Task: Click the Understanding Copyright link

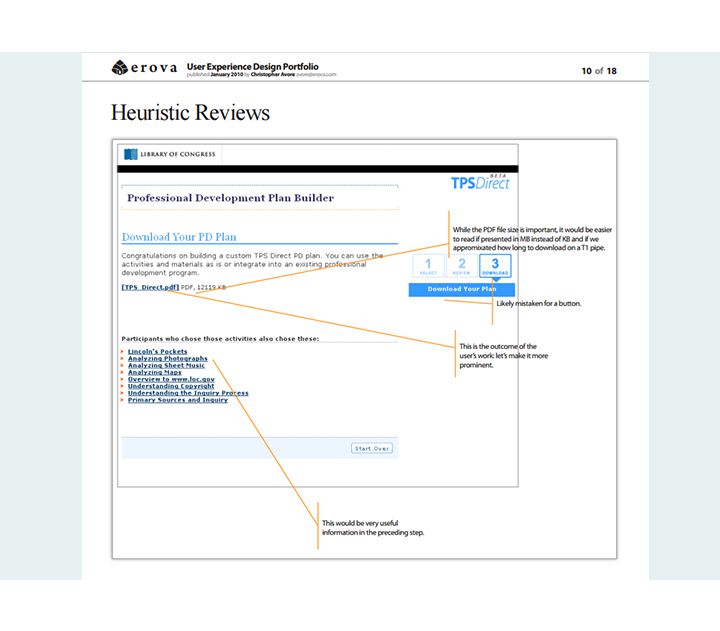Action: pos(170,387)
